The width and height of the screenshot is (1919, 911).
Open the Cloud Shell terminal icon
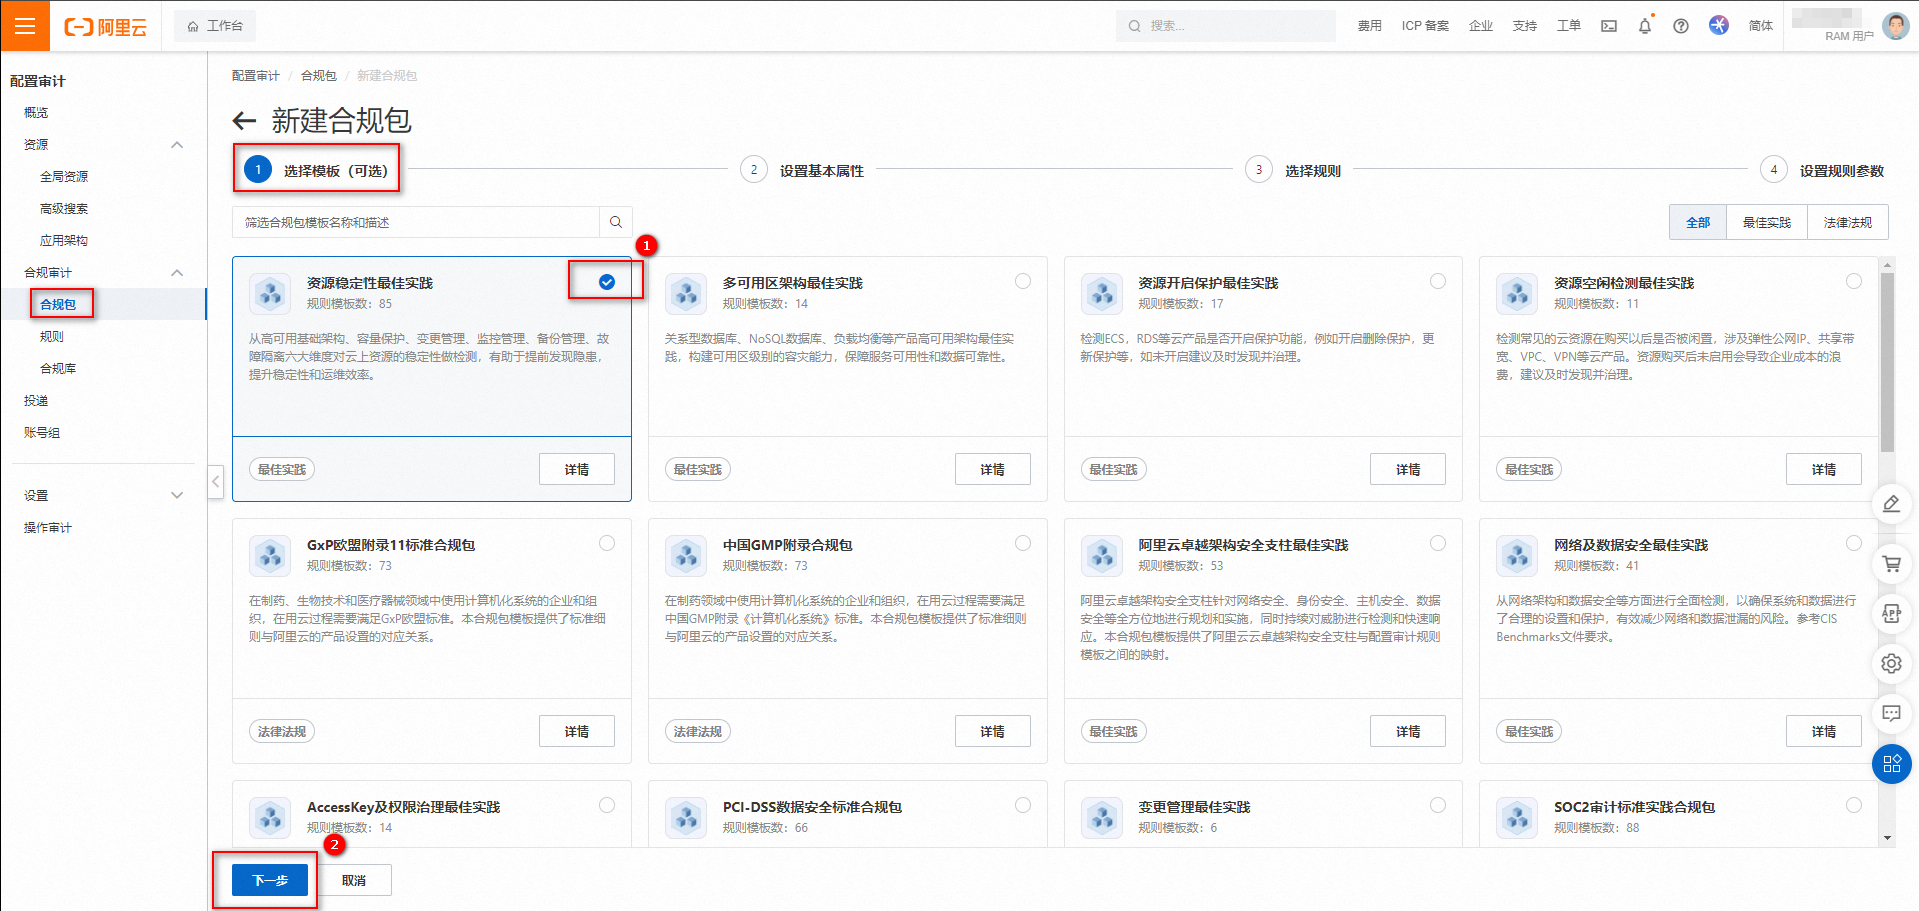tap(1608, 26)
